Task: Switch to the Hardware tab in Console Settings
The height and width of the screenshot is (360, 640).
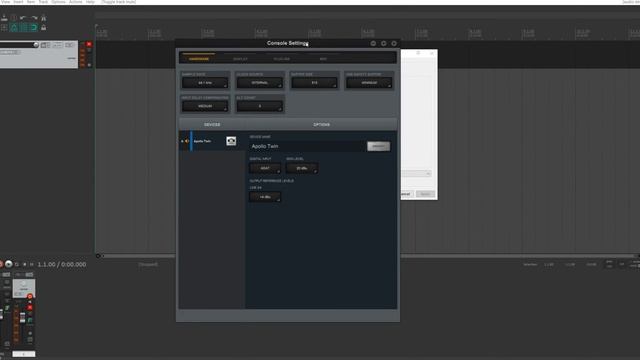Action: [199, 59]
